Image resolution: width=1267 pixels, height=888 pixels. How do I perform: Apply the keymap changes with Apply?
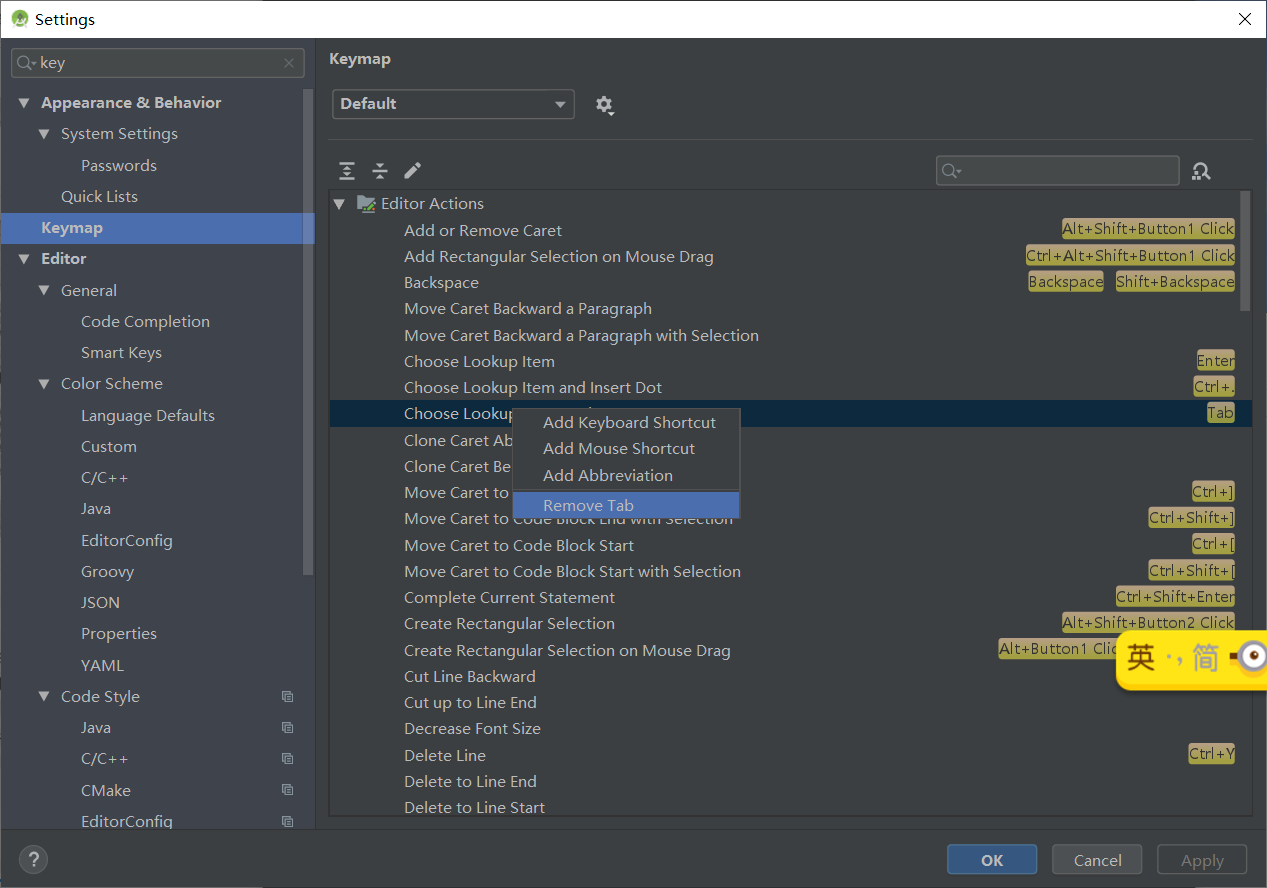tap(1201, 859)
